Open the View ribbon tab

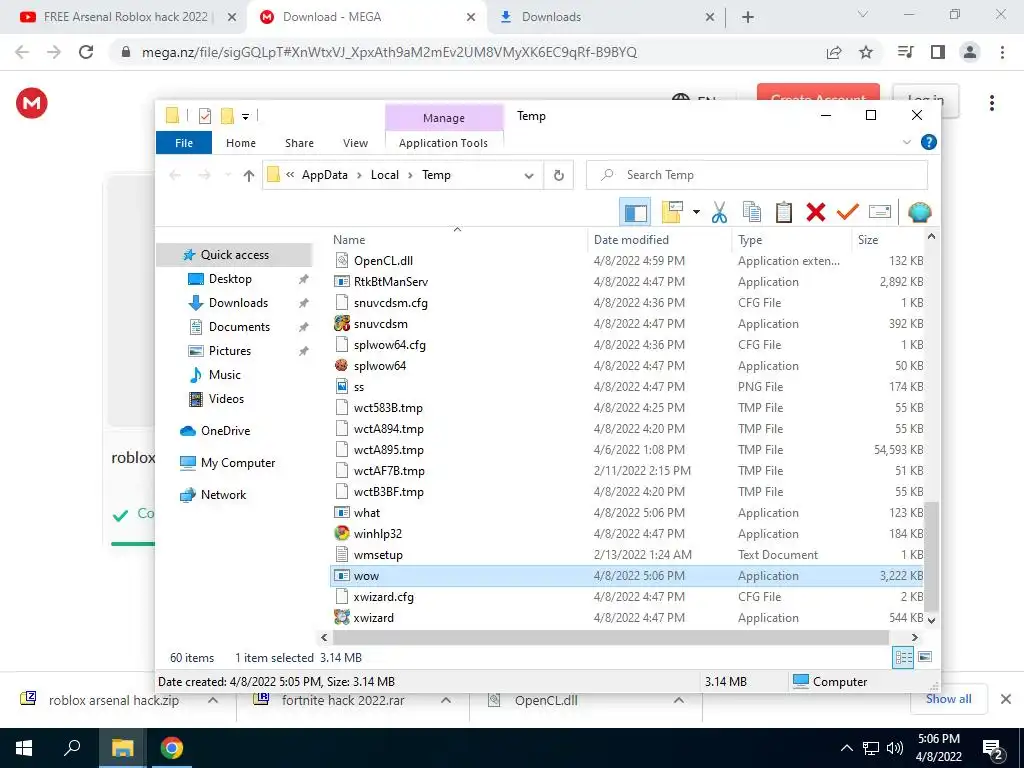coord(355,143)
